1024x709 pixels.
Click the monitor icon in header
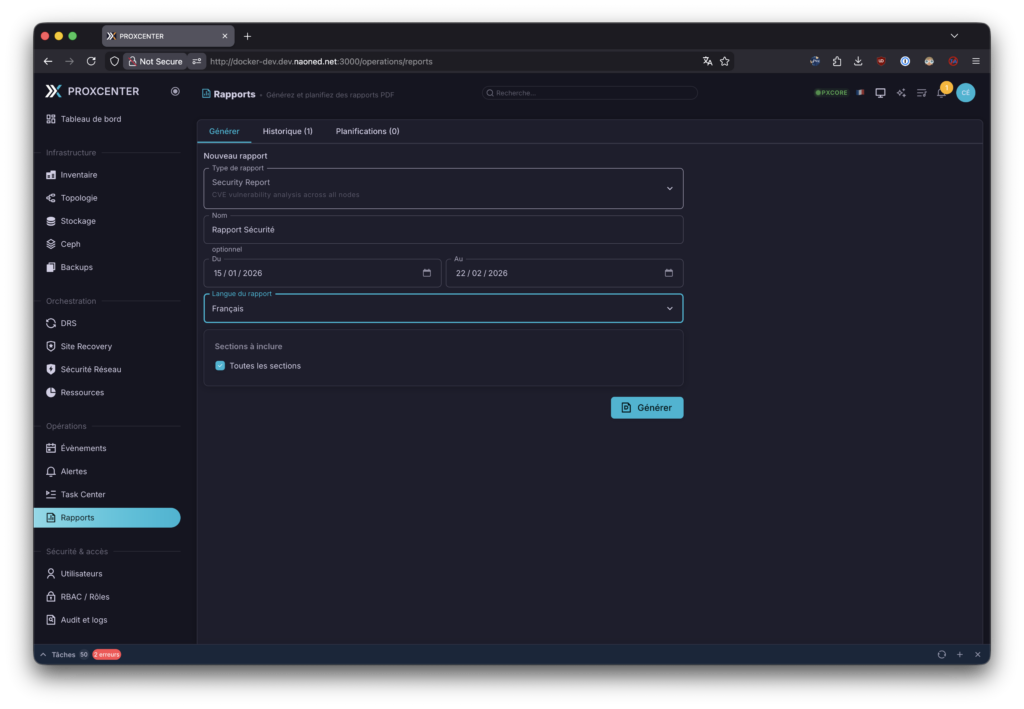(x=880, y=93)
